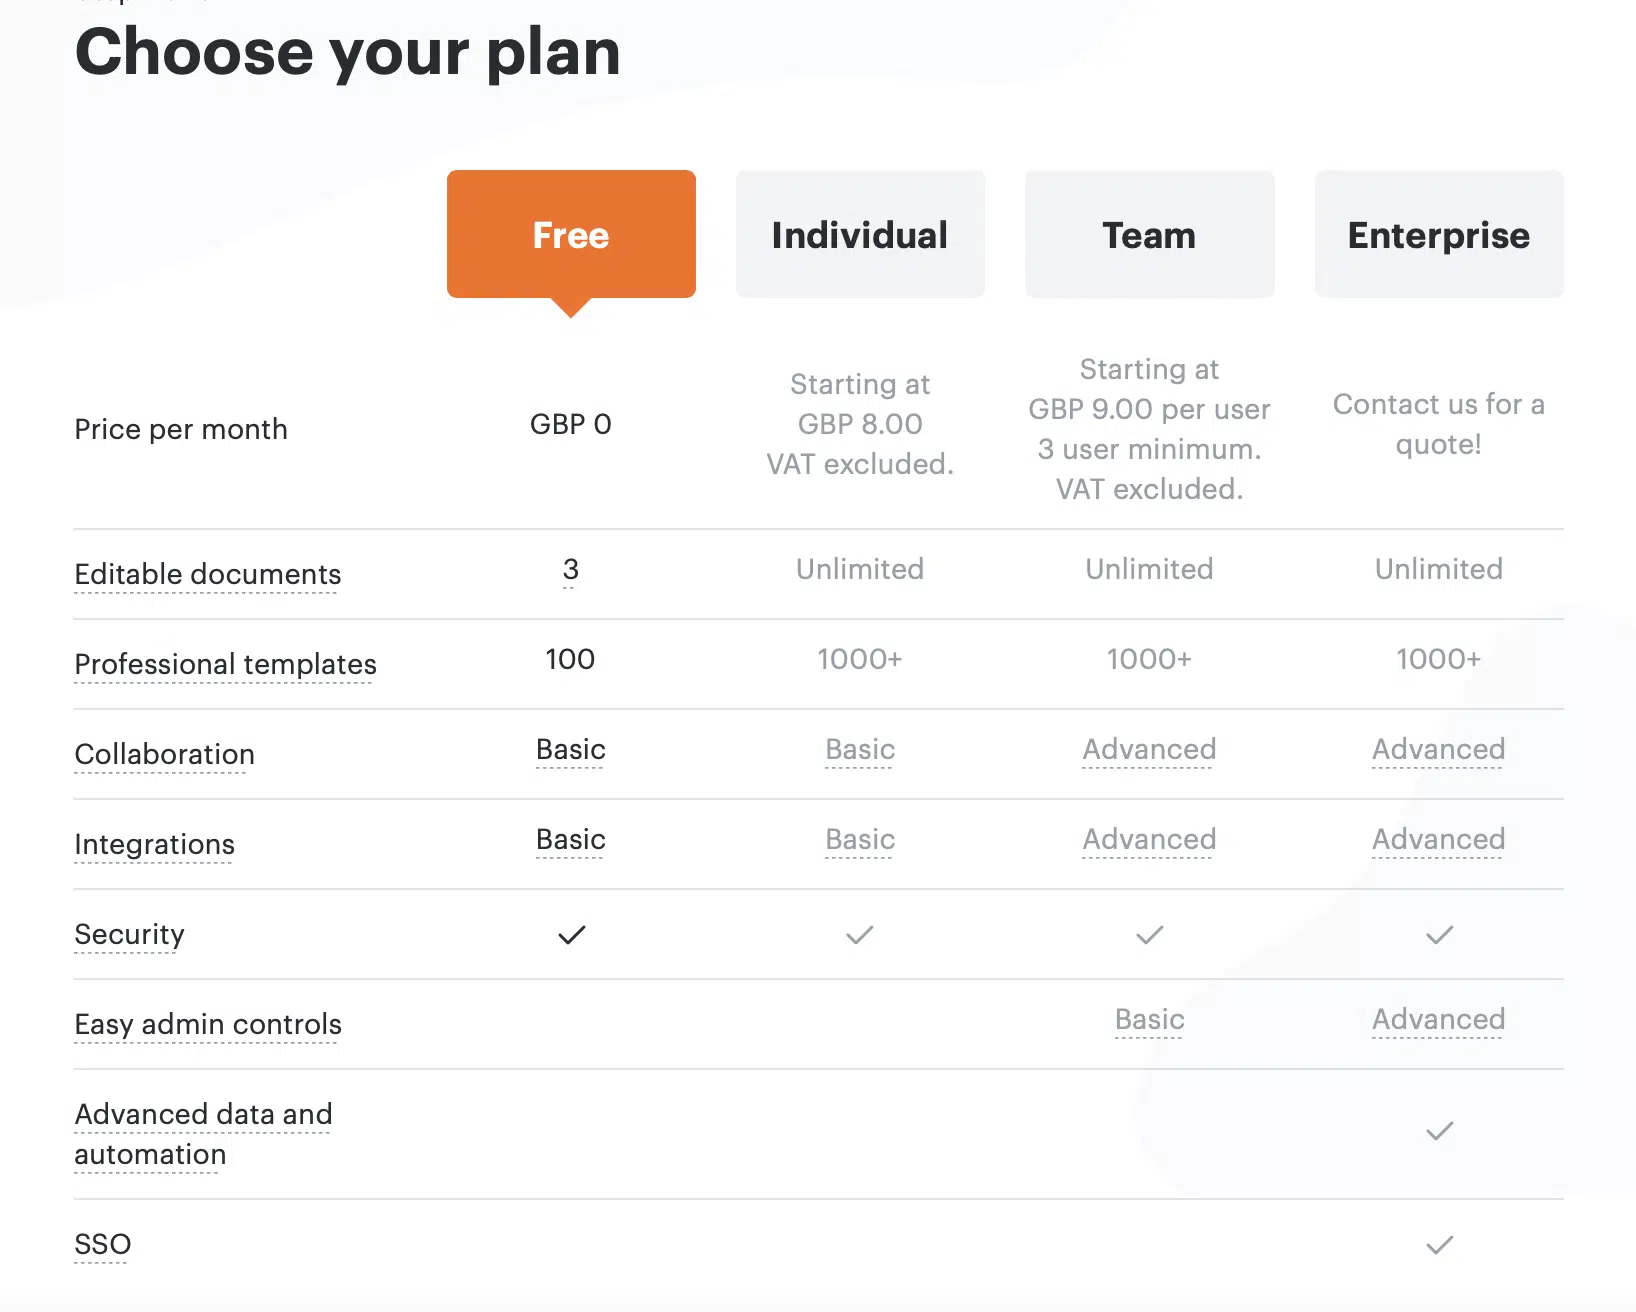This screenshot has height=1312, width=1636.
Task: Click the Security checkmark under Free
Action: coord(571,935)
